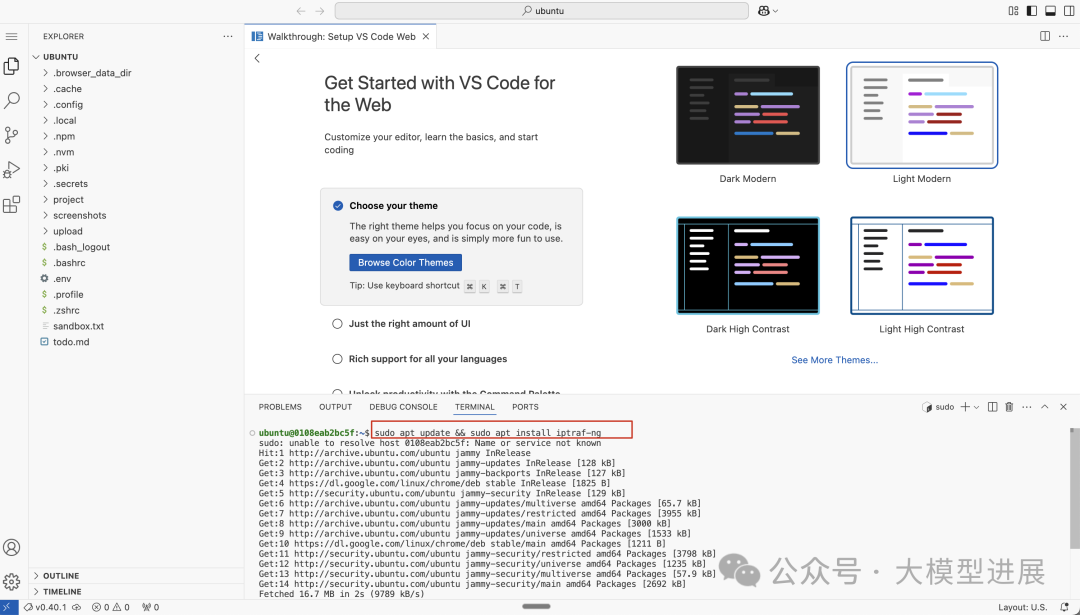Click the Layout: U.S. status item
Screen dimensions: 1080x615
click(1023, 607)
